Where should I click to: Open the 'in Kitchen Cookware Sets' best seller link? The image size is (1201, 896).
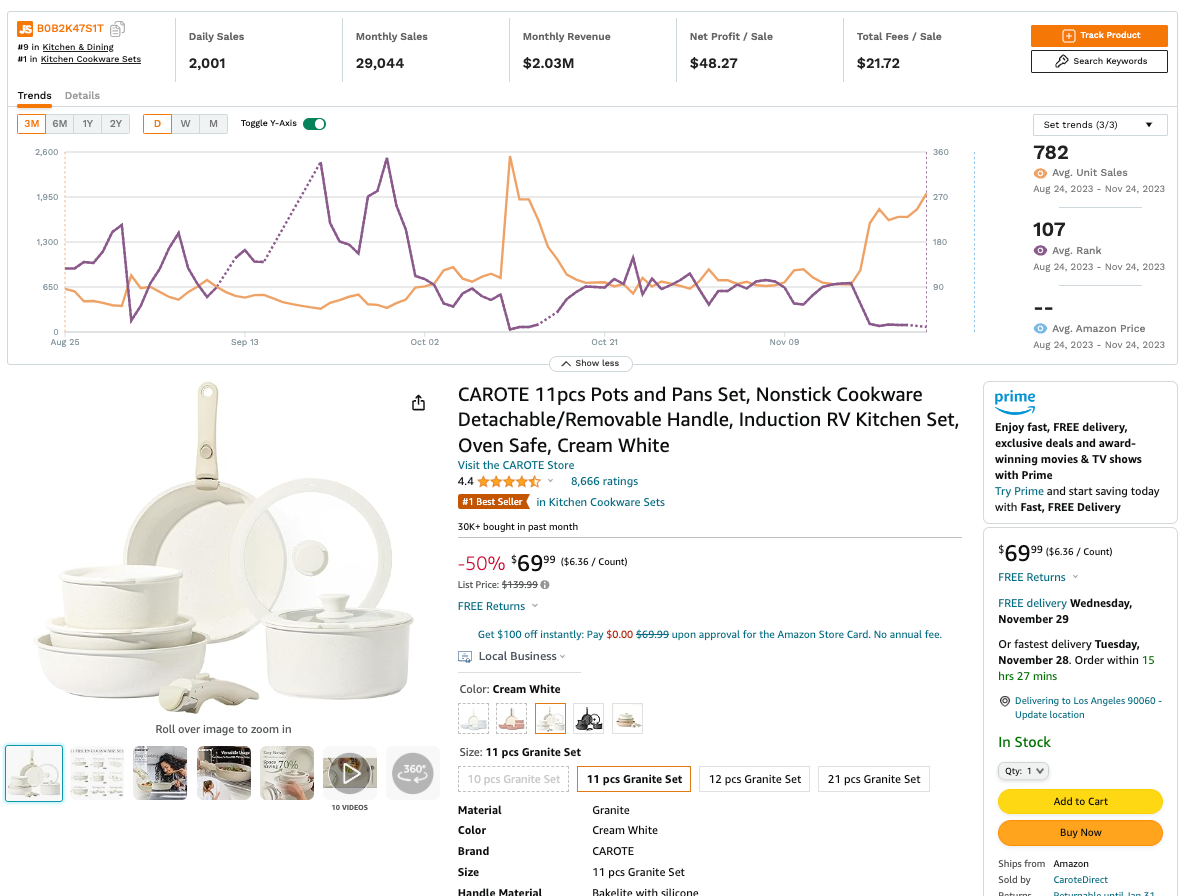click(601, 502)
